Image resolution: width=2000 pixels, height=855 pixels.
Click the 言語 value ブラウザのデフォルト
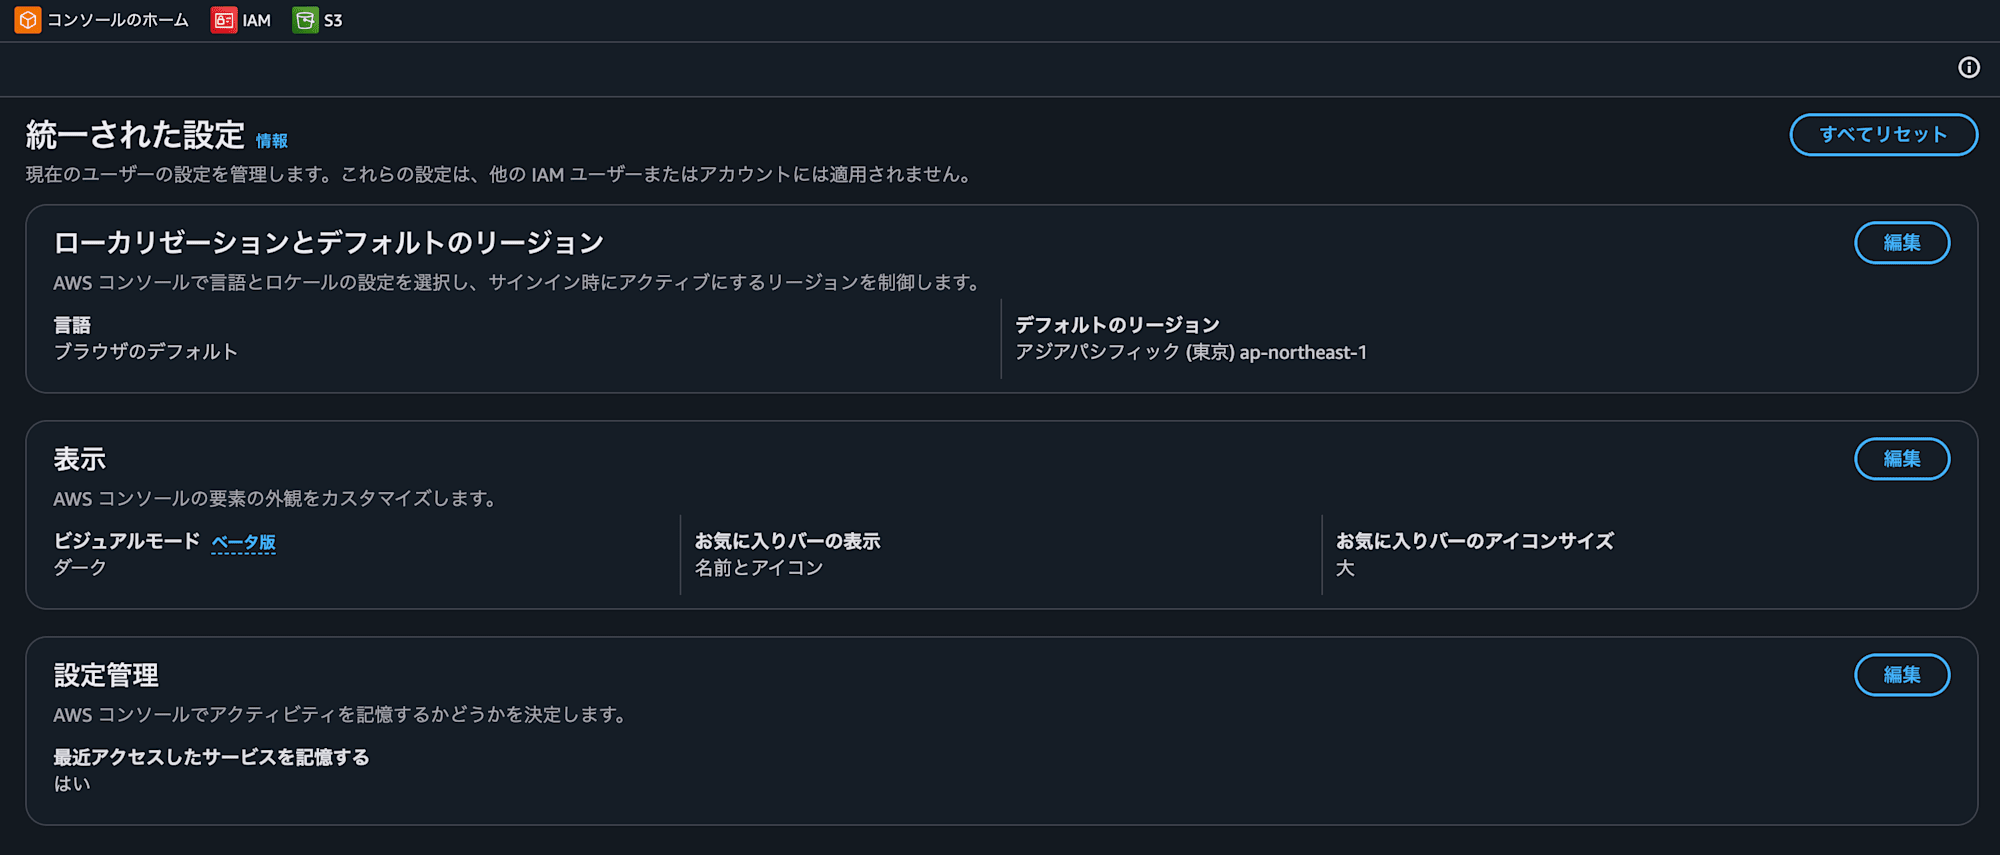146,351
